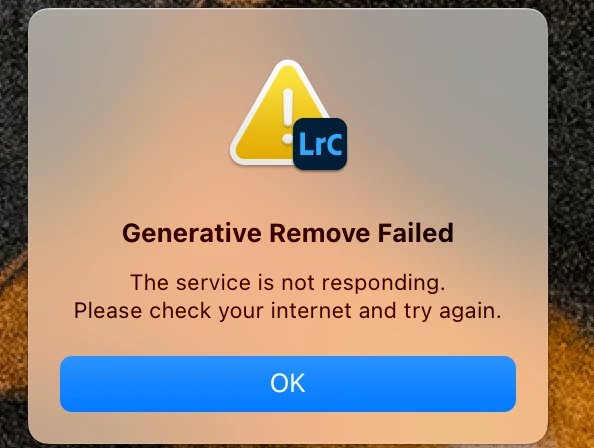Click the orange photo area at the bottom-left outside the dialog
Viewport: 594px width, 448px height.
(13, 341)
